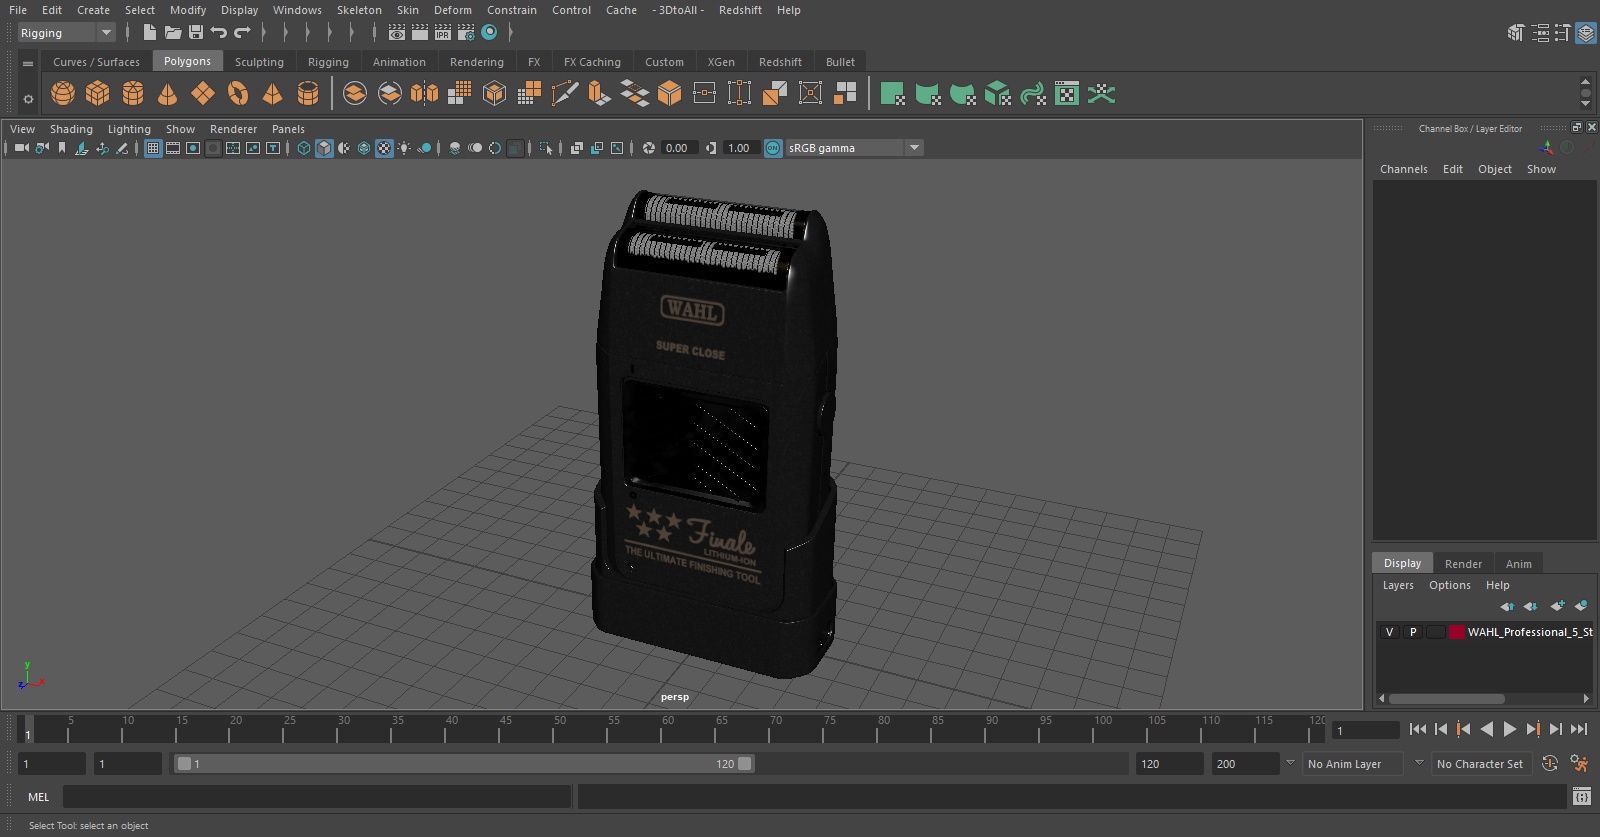Open the Rigging menu set dropdown
The width and height of the screenshot is (1600, 837).
pyautogui.click(x=66, y=33)
